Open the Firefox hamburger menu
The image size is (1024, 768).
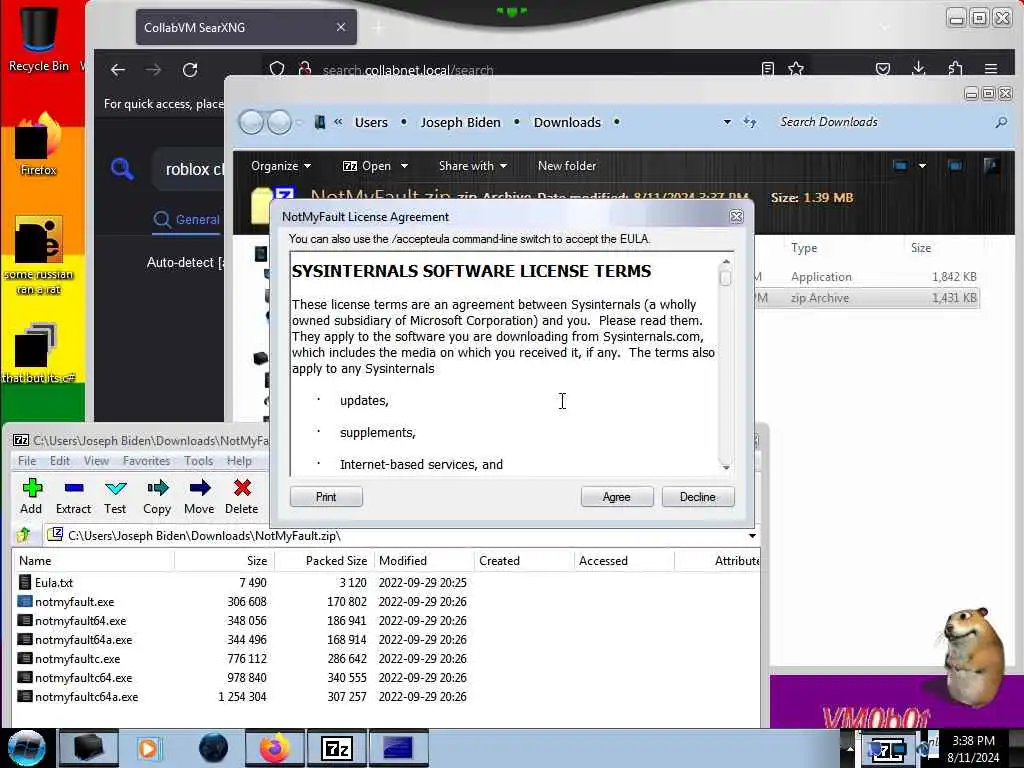tap(991, 69)
